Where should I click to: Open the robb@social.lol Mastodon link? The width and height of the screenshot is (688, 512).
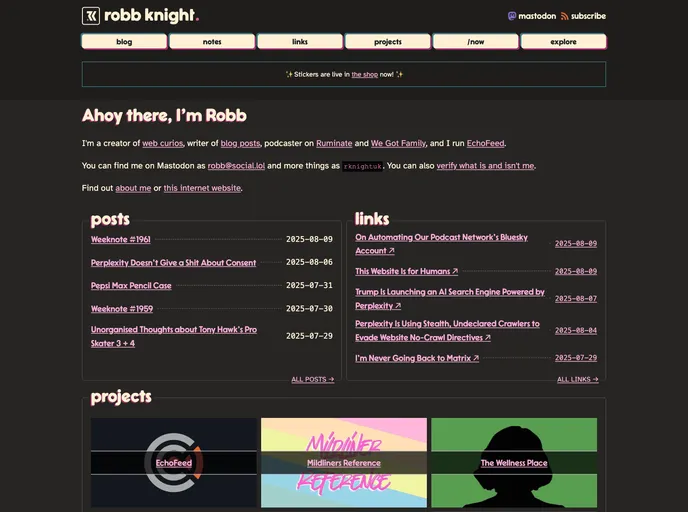coord(236,166)
